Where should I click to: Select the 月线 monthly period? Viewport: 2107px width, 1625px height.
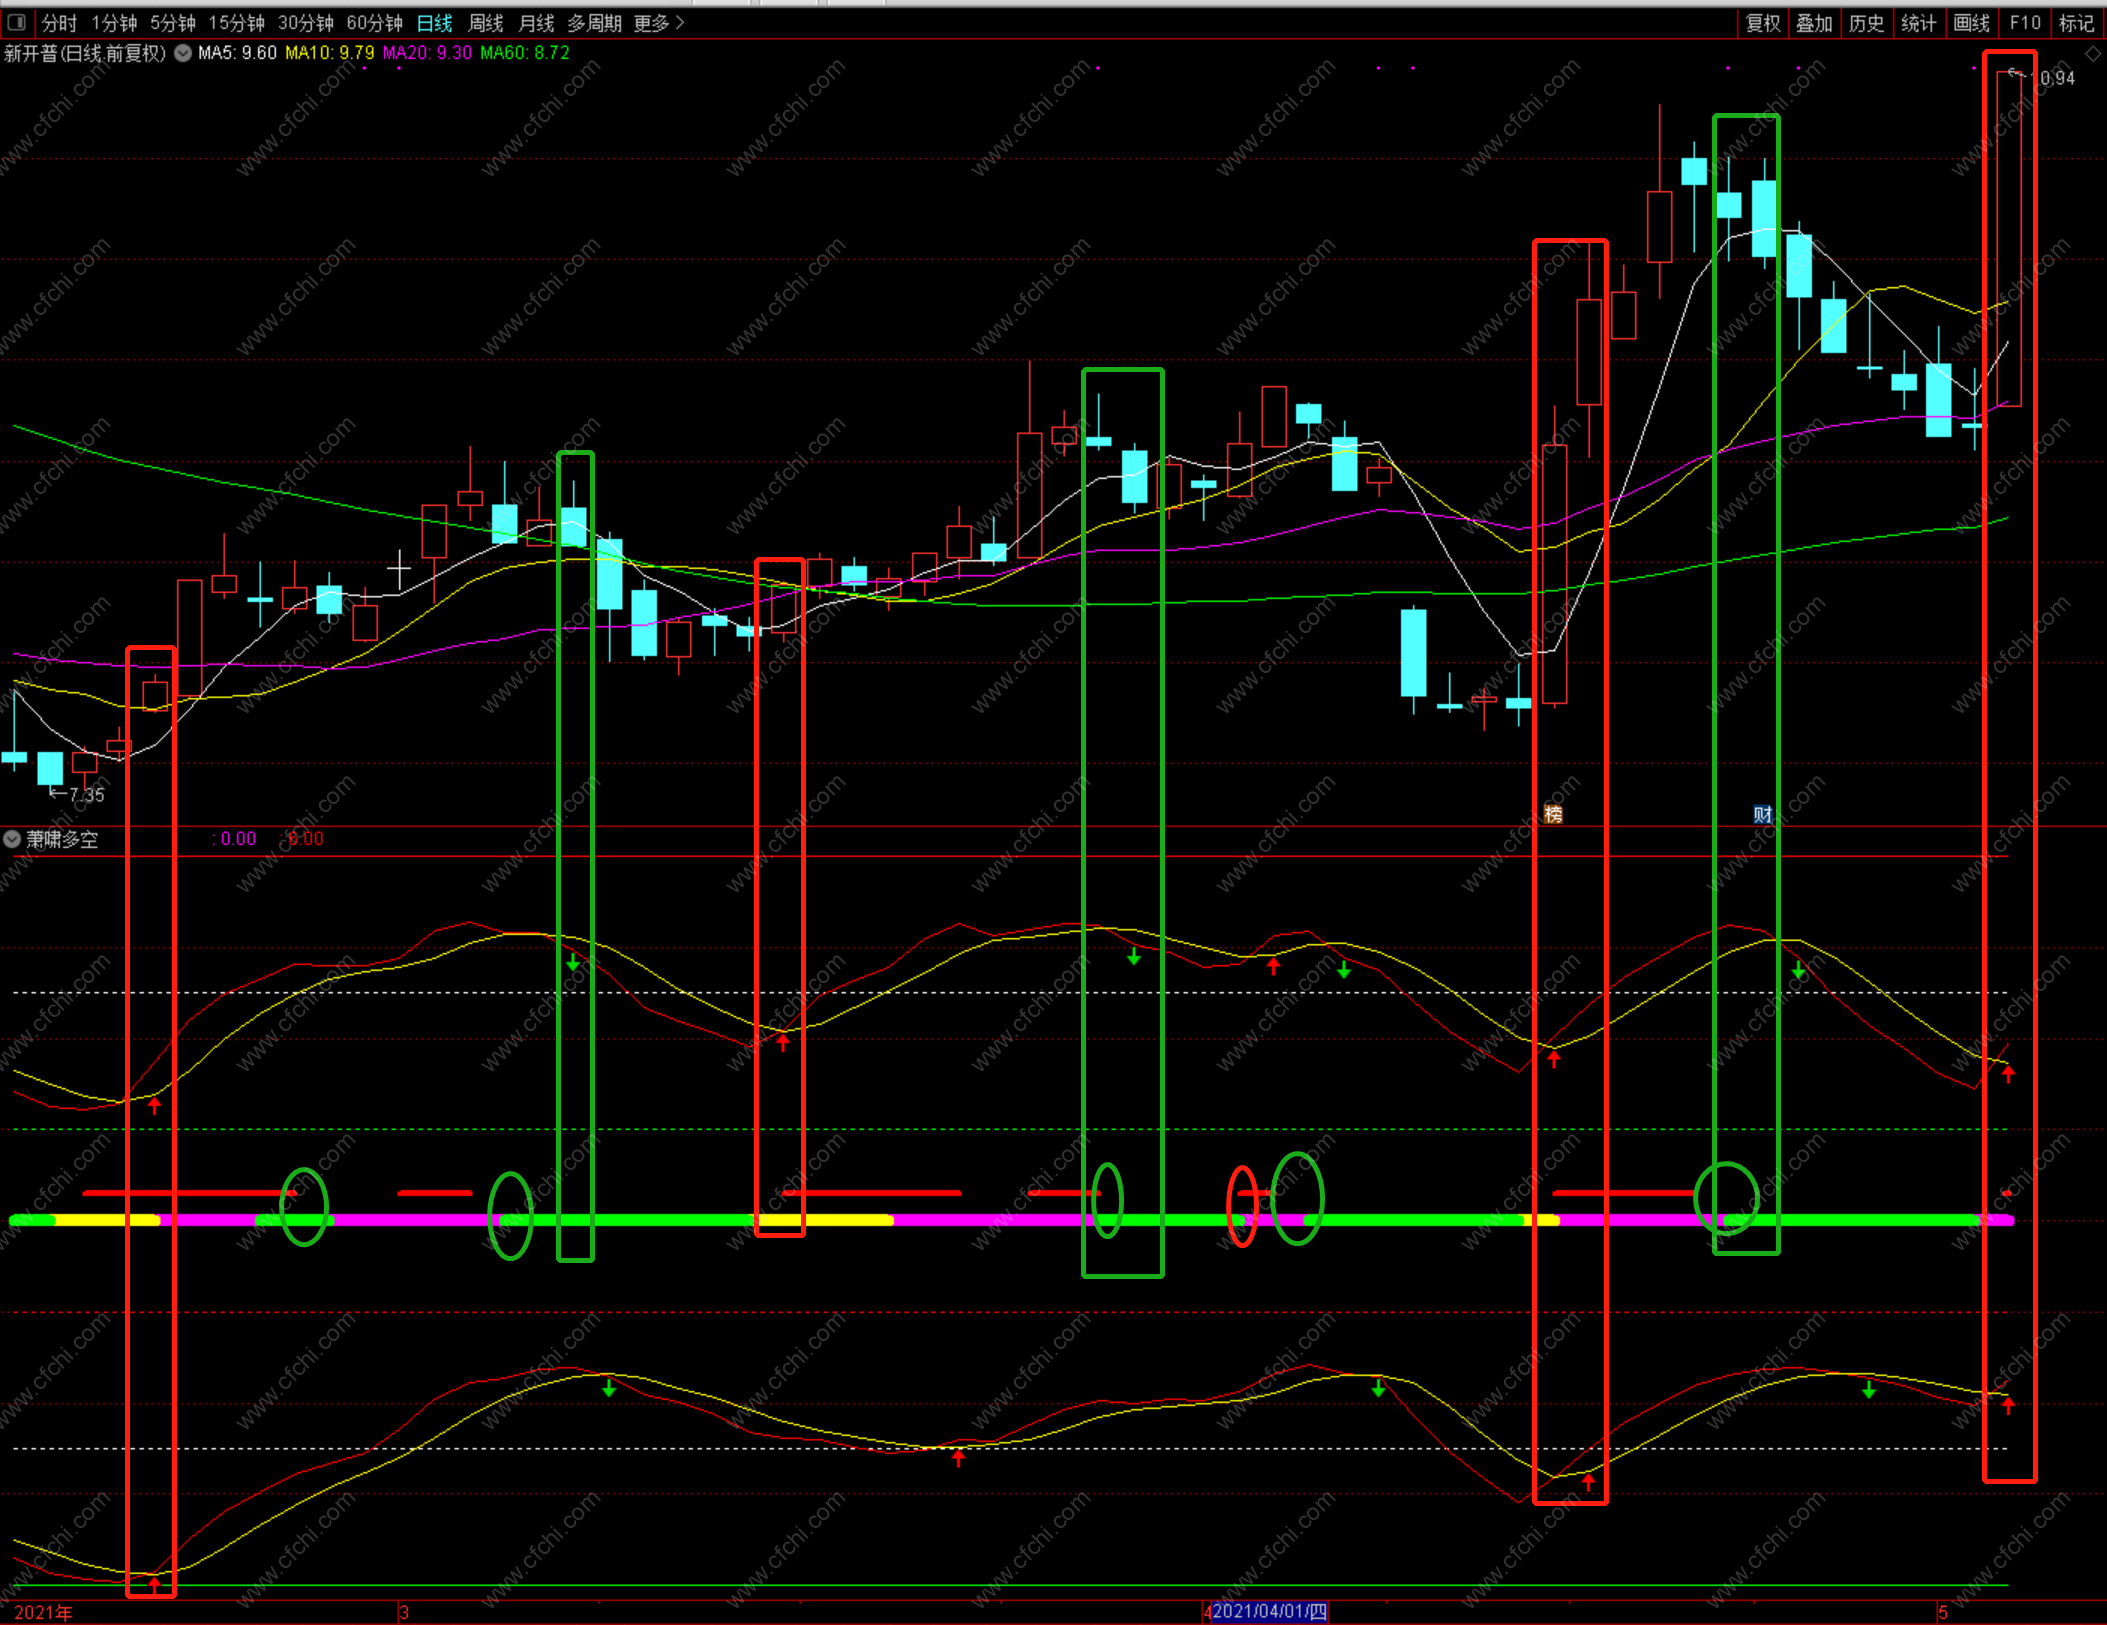537,23
